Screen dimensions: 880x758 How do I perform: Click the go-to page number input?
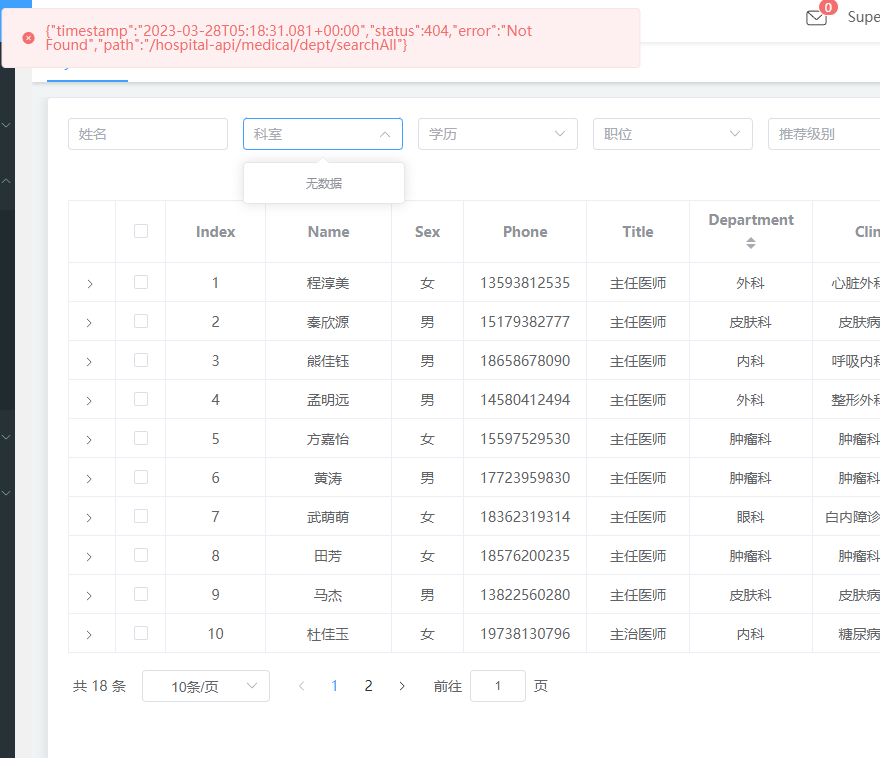point(498,686)
